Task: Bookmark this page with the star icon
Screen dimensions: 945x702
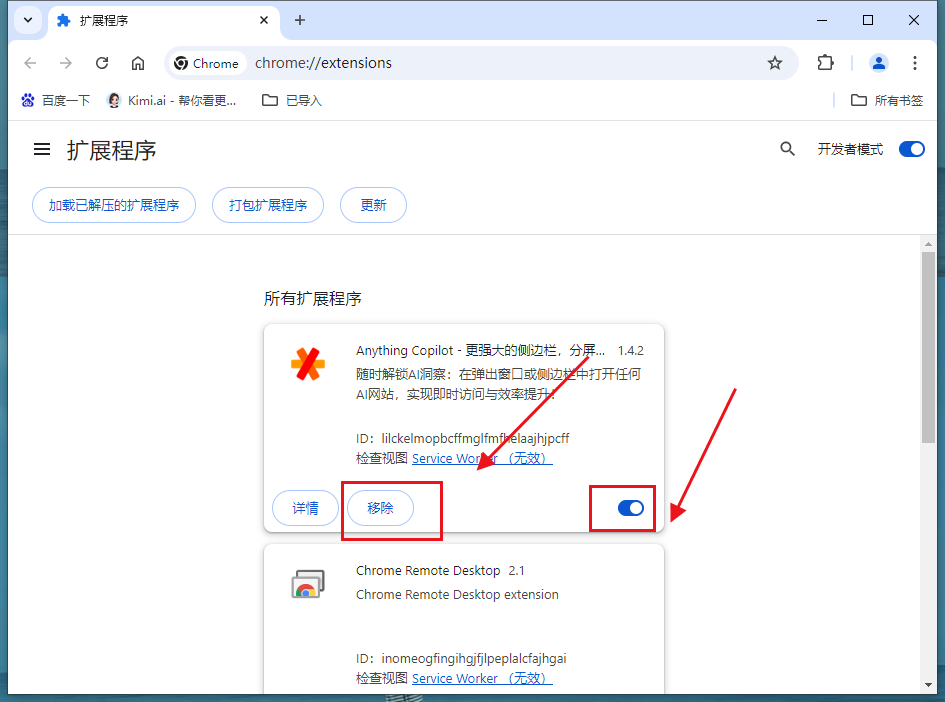Action: [774, 63]
